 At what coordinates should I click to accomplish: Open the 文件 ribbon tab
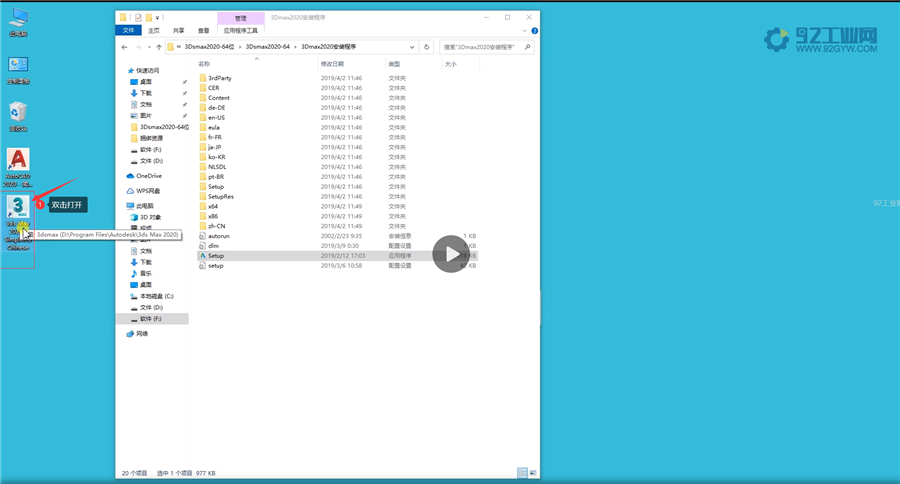pos(128,30)
